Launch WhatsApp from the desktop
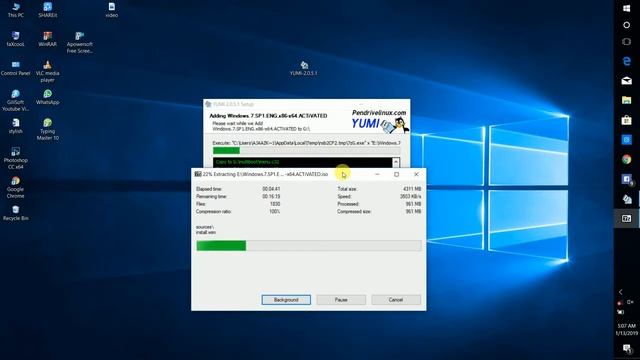Image resolution: width=640 pixels, height=360 pixels. (x=47, y=97)
